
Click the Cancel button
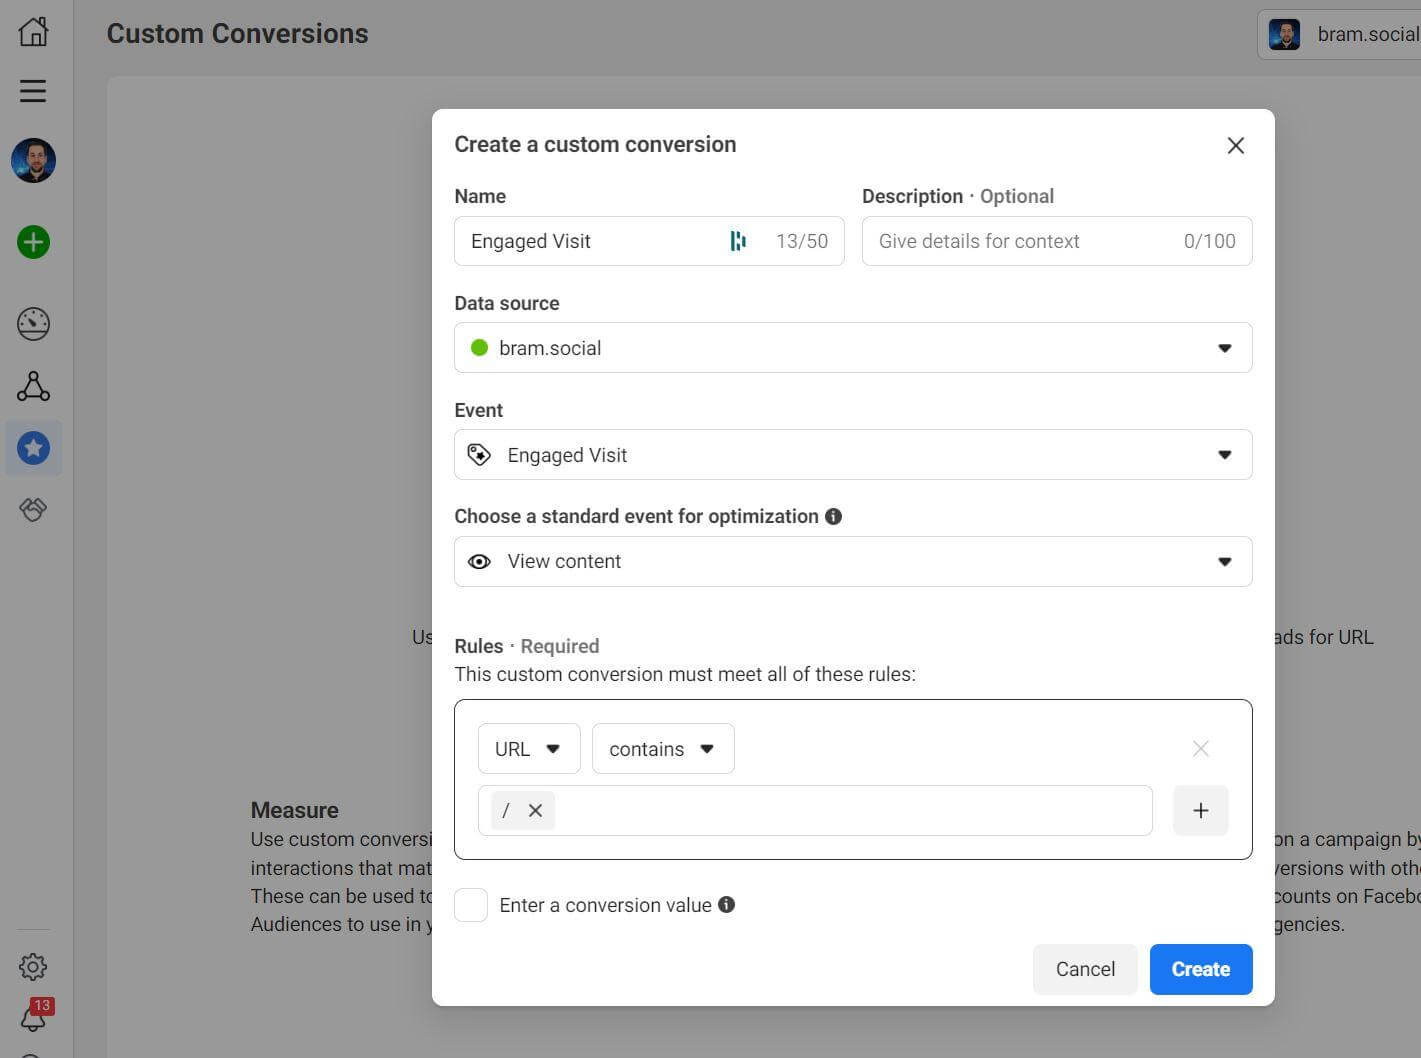[x=1084, y=969]
